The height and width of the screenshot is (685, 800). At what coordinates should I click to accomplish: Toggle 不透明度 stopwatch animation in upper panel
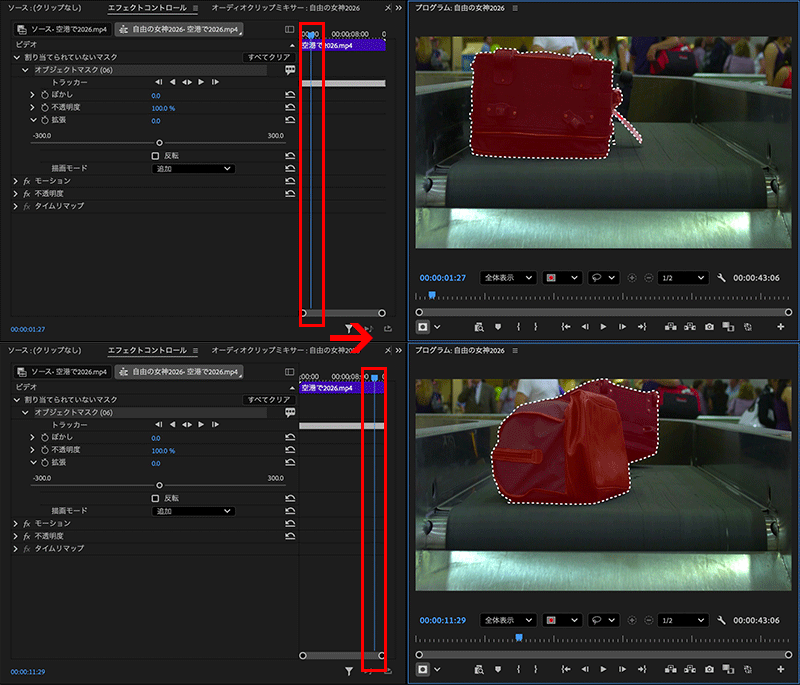coord(45,108)
